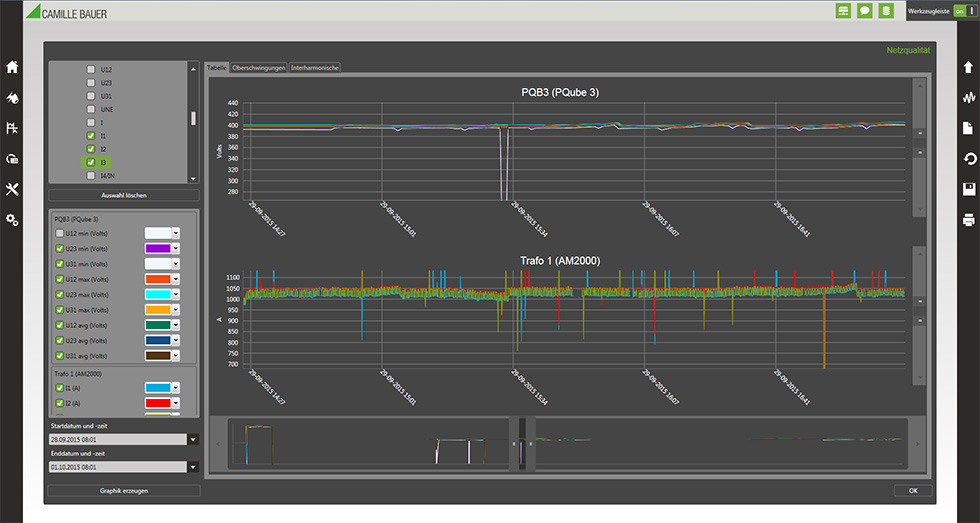980x523 pixels.
Task: Click the green network devices icon
Action: [843, 11]
